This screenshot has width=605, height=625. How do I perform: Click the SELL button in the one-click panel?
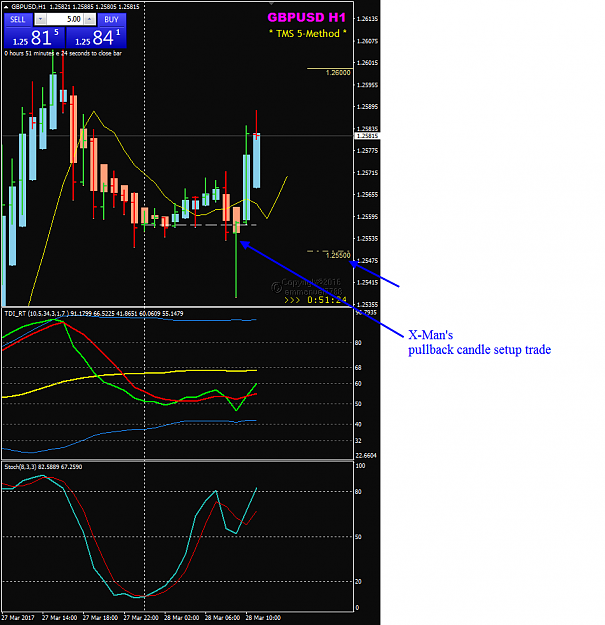click(x=18, y=20)
